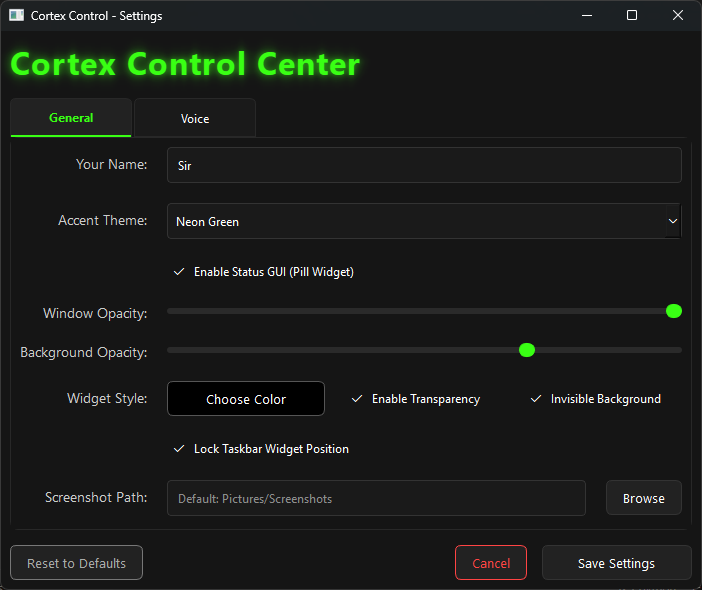This screenshot has height=590, width=702.
Task: Close the Settings window
Action: (x=677, y=16)
